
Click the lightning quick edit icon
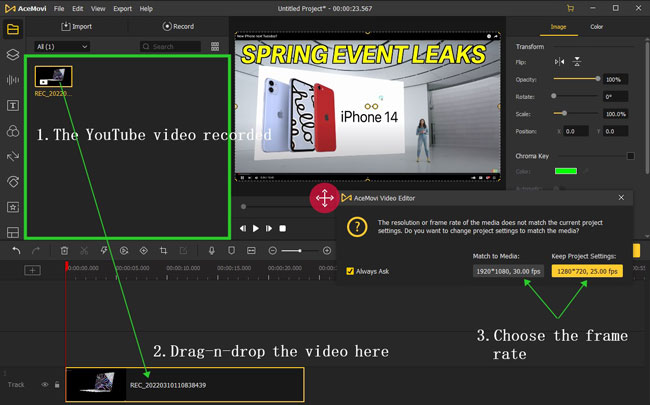pyautogui.click(x=104, y=250)
